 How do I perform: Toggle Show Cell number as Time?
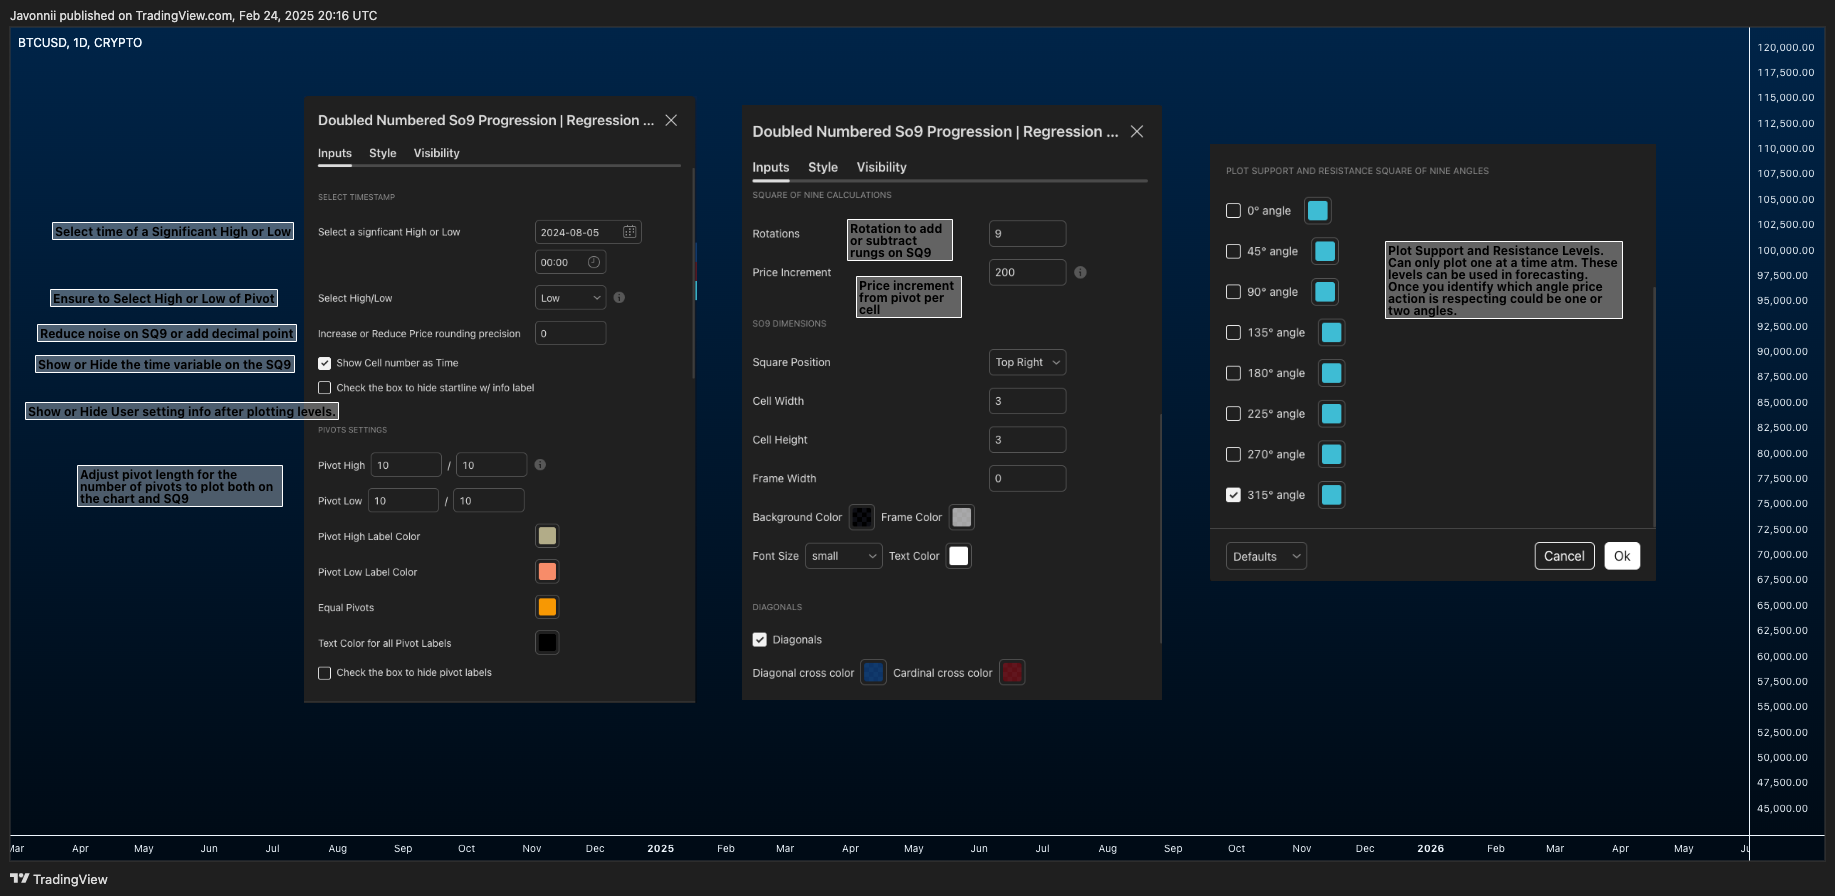pyautogui.click(x=324, y=363)
